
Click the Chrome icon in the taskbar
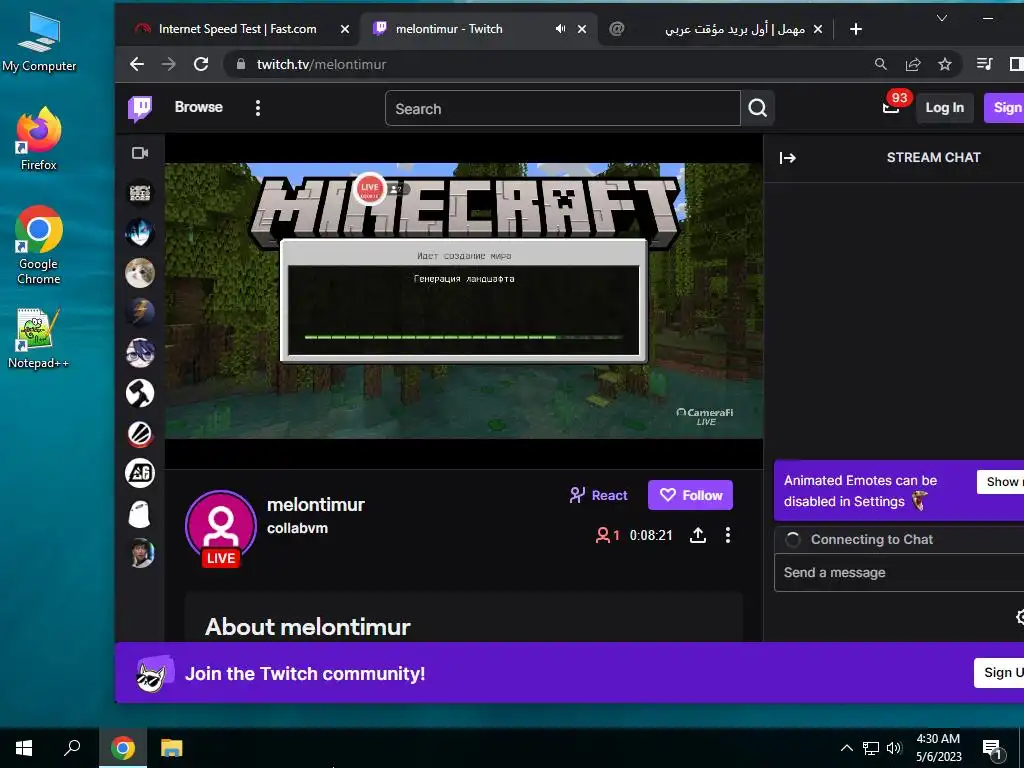point(122,748)
